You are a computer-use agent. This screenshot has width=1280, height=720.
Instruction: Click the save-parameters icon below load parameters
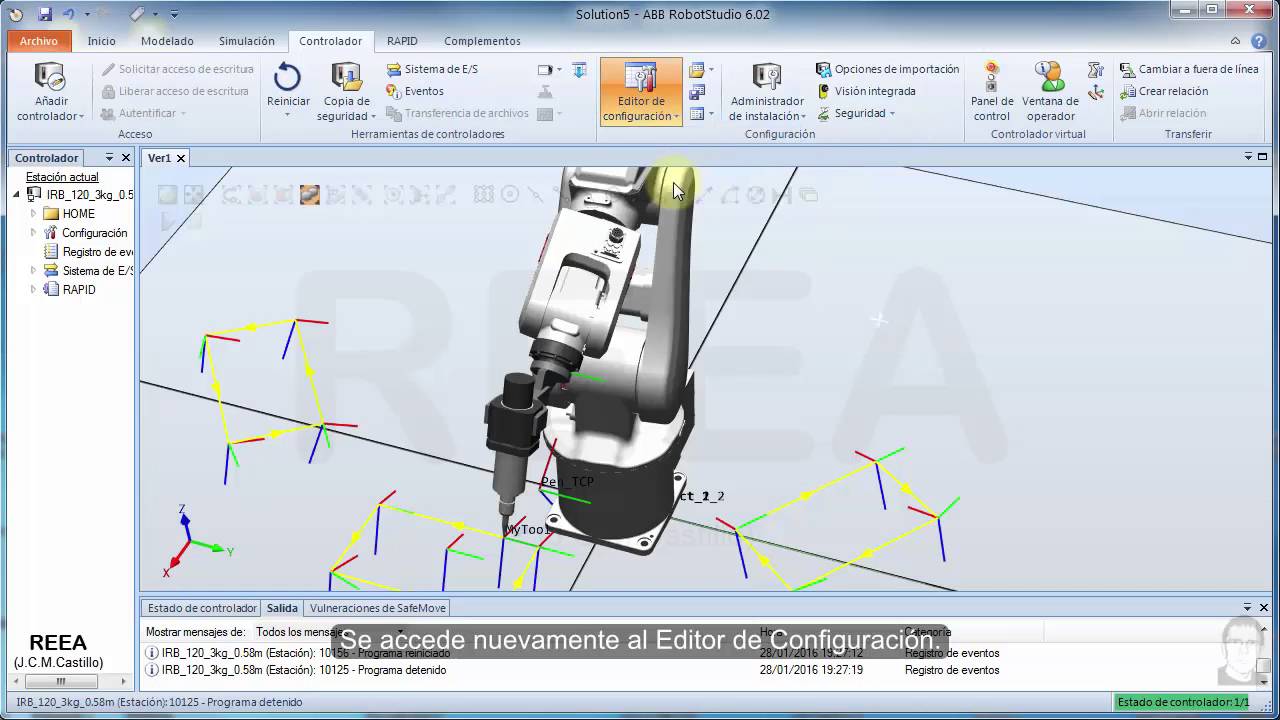pos(697,92)
